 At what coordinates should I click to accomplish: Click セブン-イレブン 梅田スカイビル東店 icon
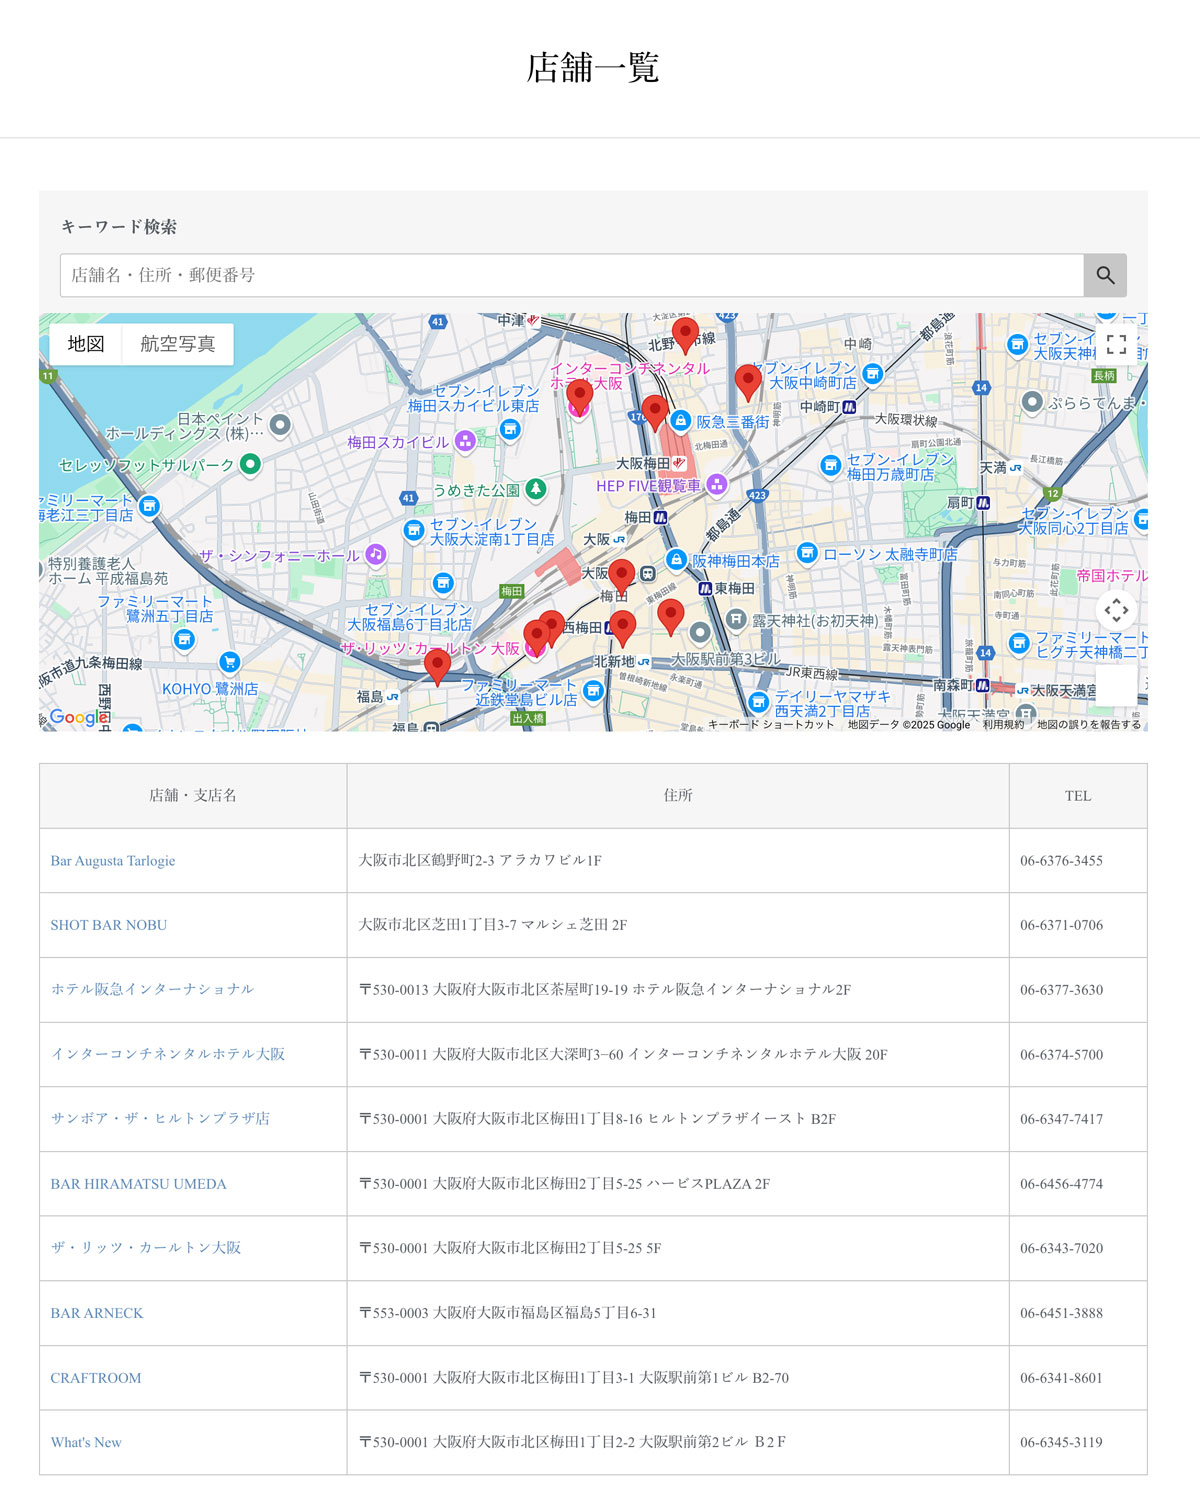(510, 430)
